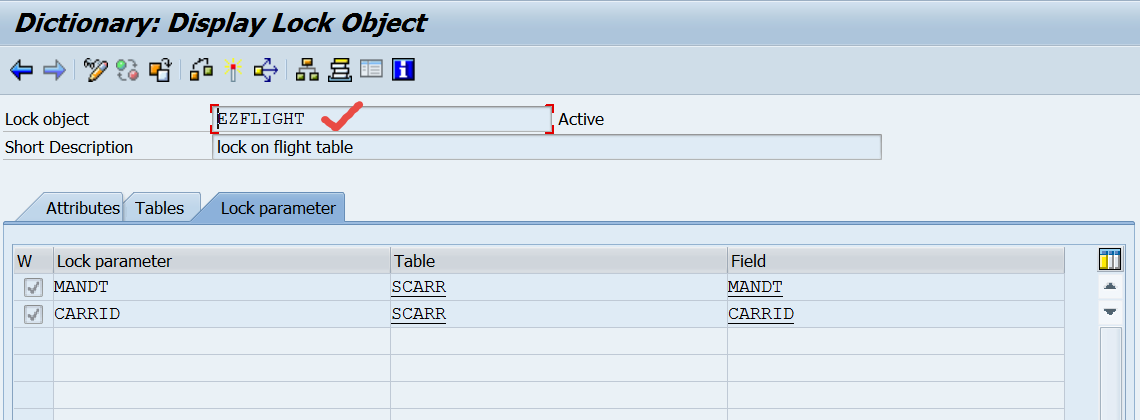Click the Check object icon
Viewport: 1140px width, 420px height.
click(x=202, y=70)
